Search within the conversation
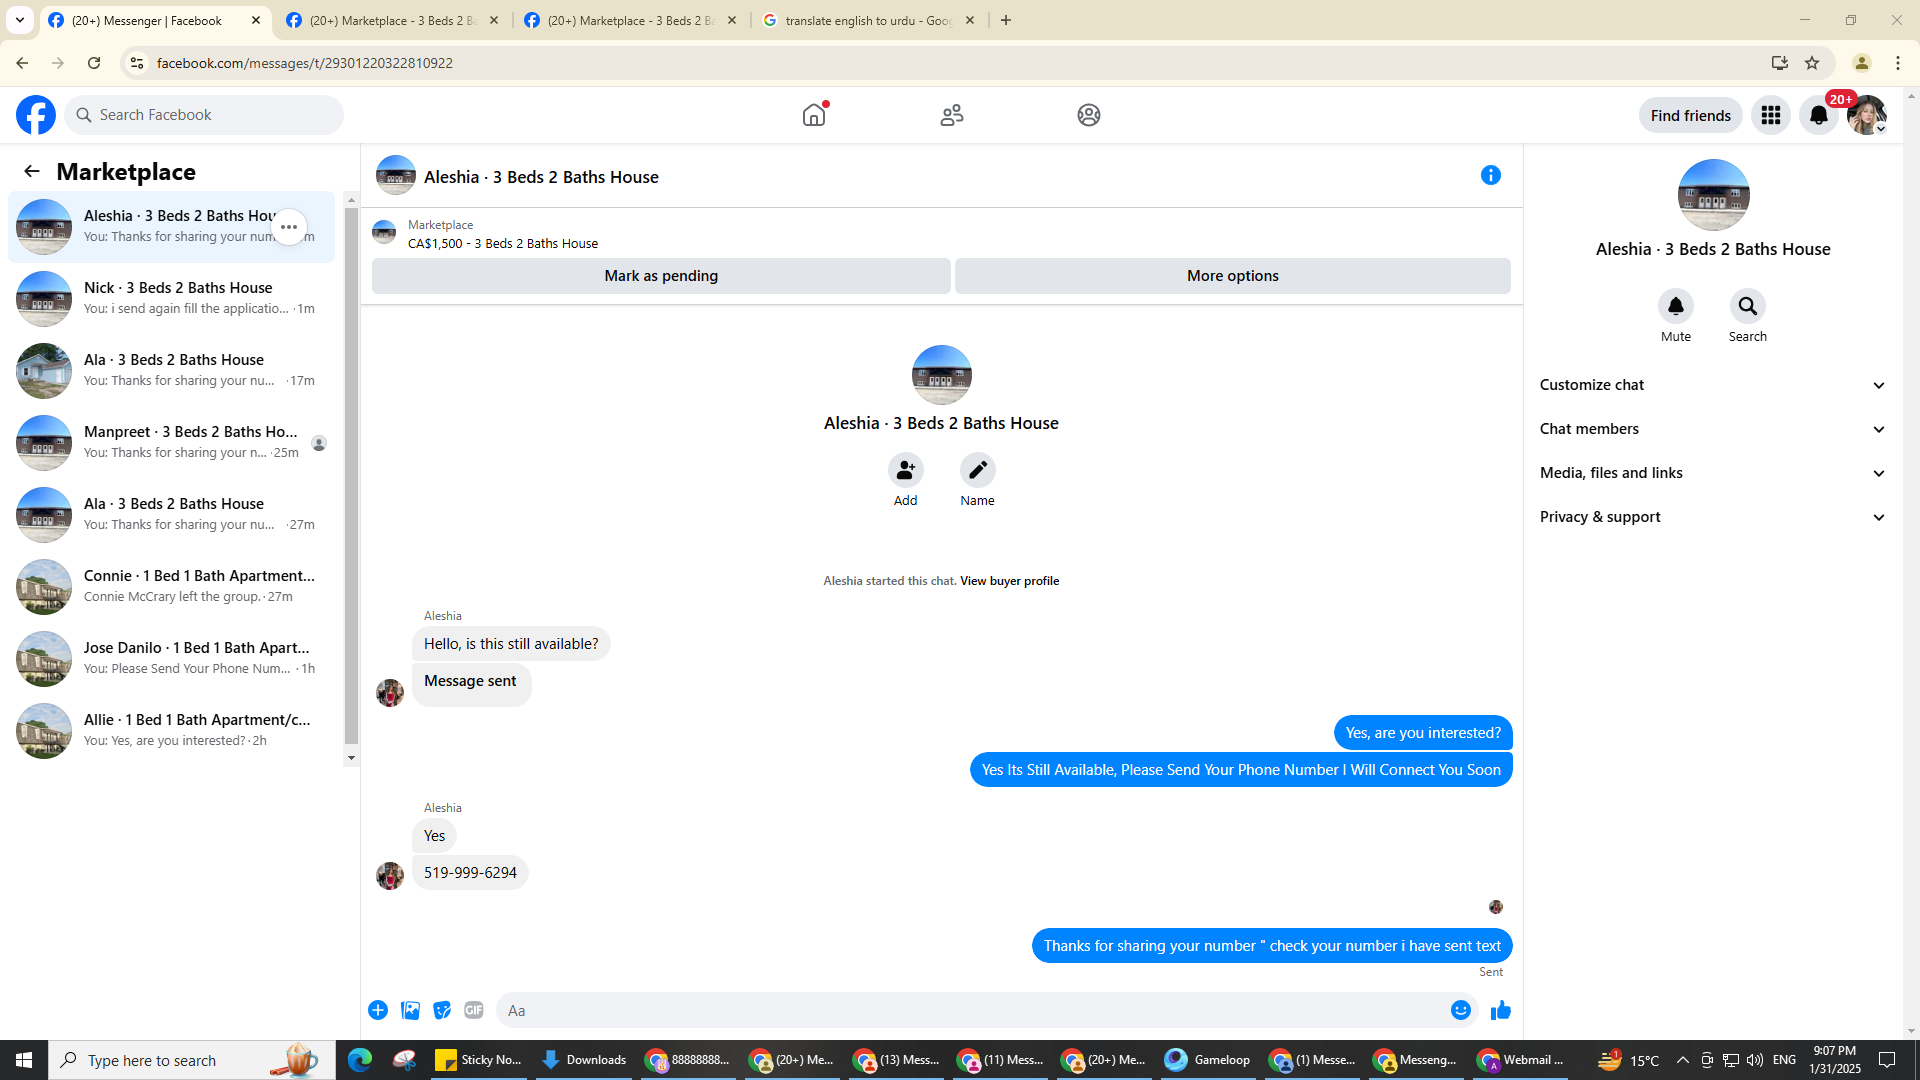The height and width of the screenshot is (1080, 1920). pyautogui.click(x=1748, y=306)
